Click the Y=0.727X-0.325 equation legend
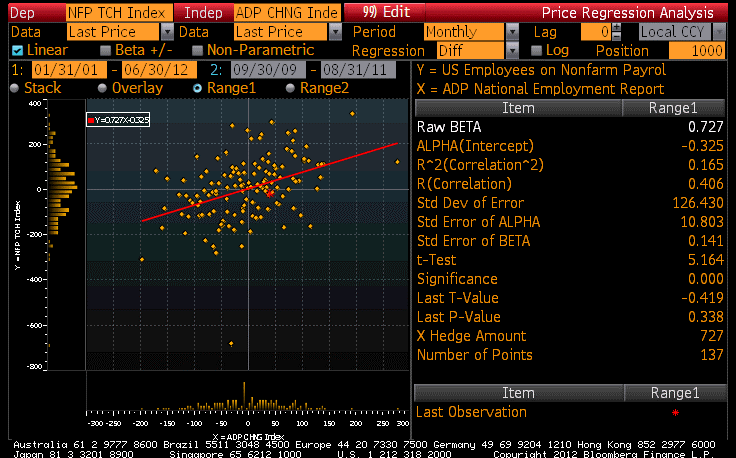Screen dimensions: 736x458 (x=118, y=120)
